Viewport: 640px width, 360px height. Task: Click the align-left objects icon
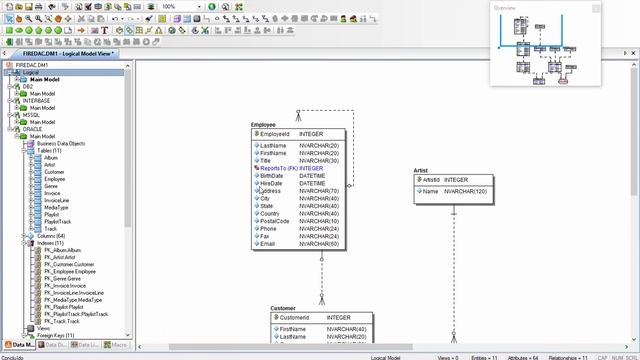click(218, 30)
